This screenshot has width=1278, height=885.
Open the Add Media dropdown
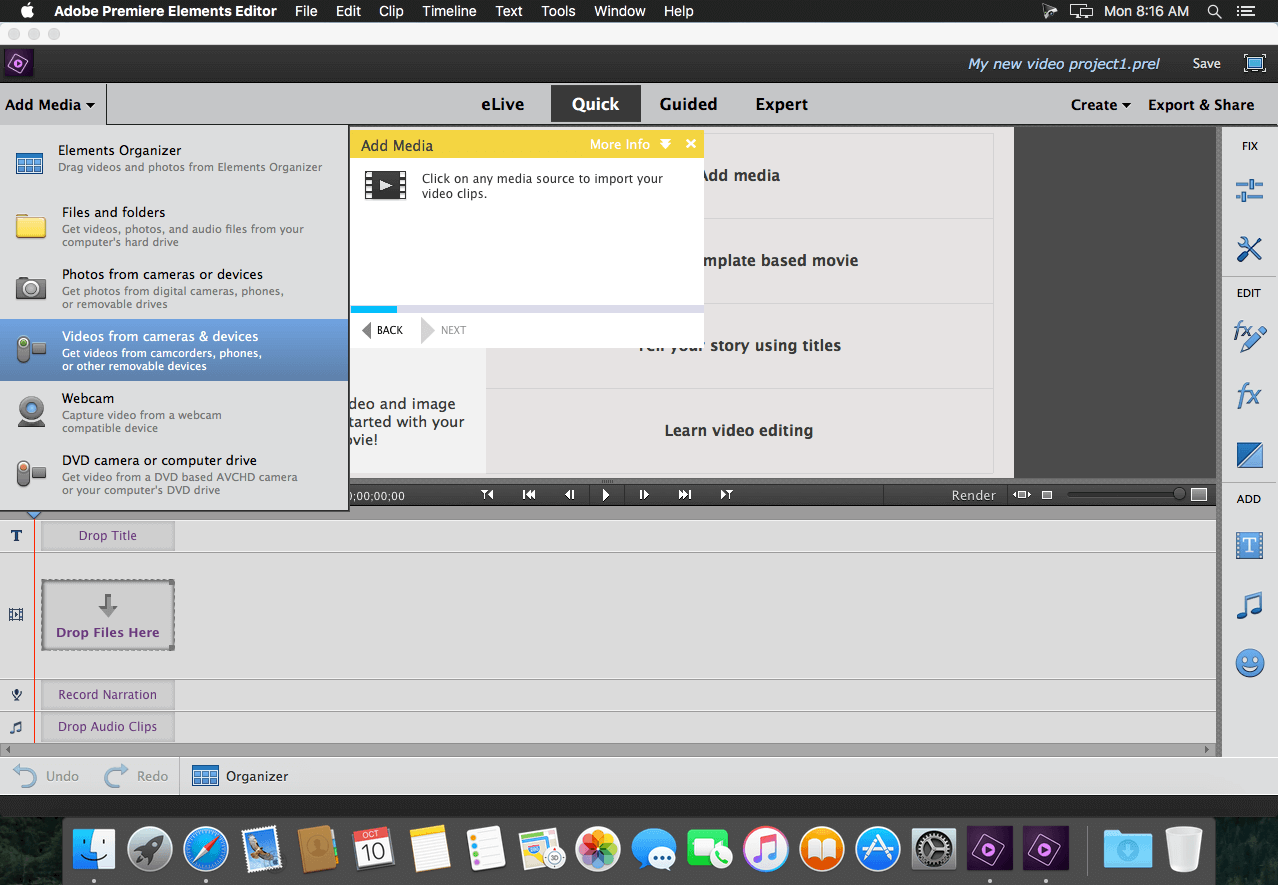point(50,104)
